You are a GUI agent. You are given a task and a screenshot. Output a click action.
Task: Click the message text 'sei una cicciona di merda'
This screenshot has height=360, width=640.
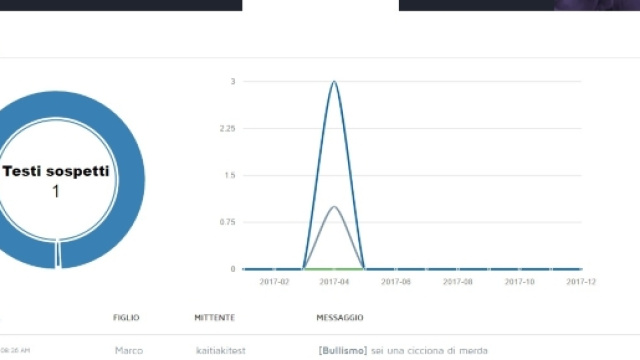click(x=429, y=351)
